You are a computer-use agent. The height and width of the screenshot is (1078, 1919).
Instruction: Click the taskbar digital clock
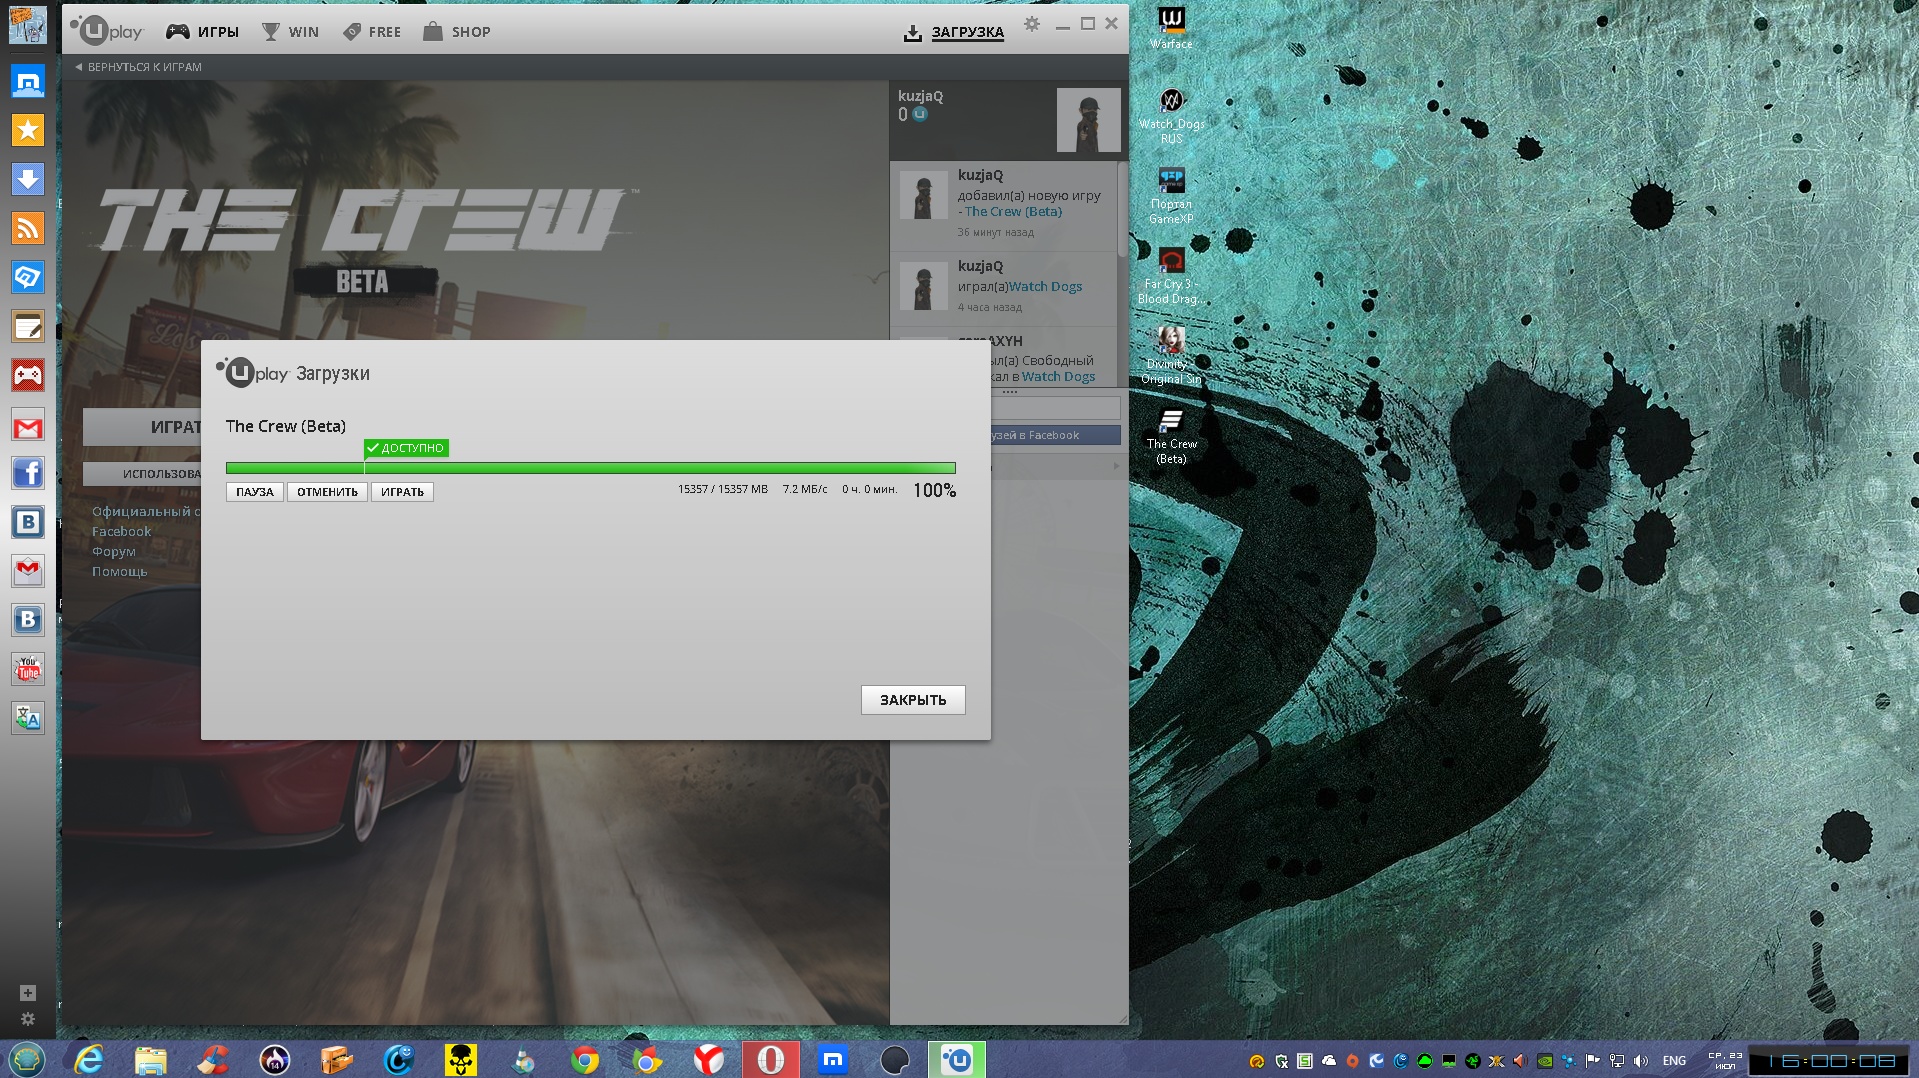1826,1061
